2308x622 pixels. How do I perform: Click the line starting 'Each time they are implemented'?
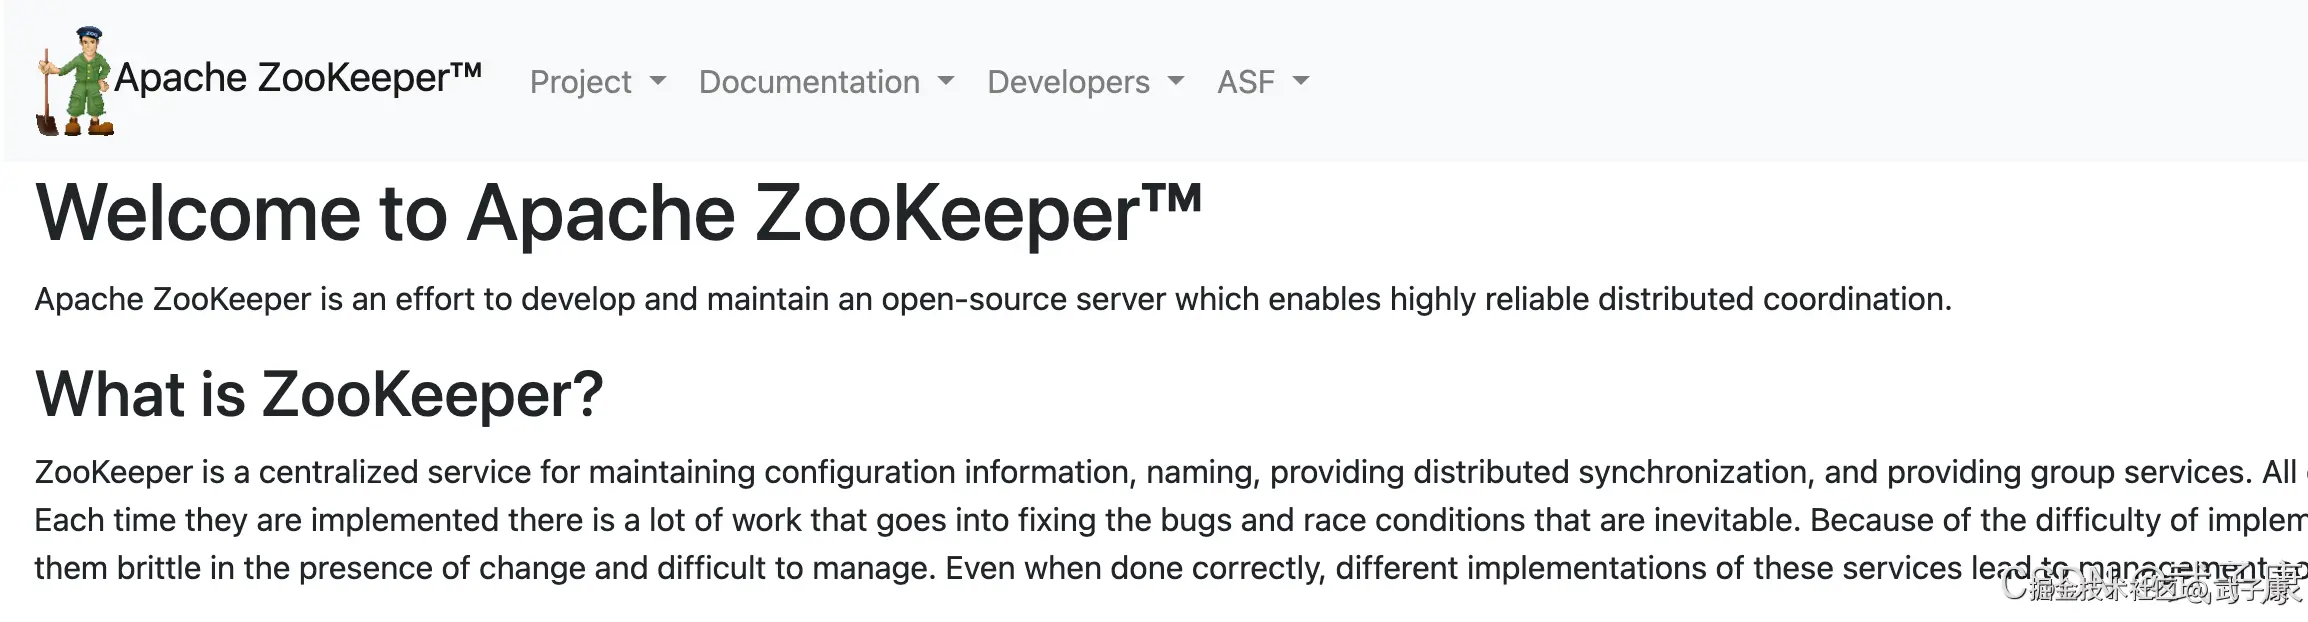coord(1171,520)
